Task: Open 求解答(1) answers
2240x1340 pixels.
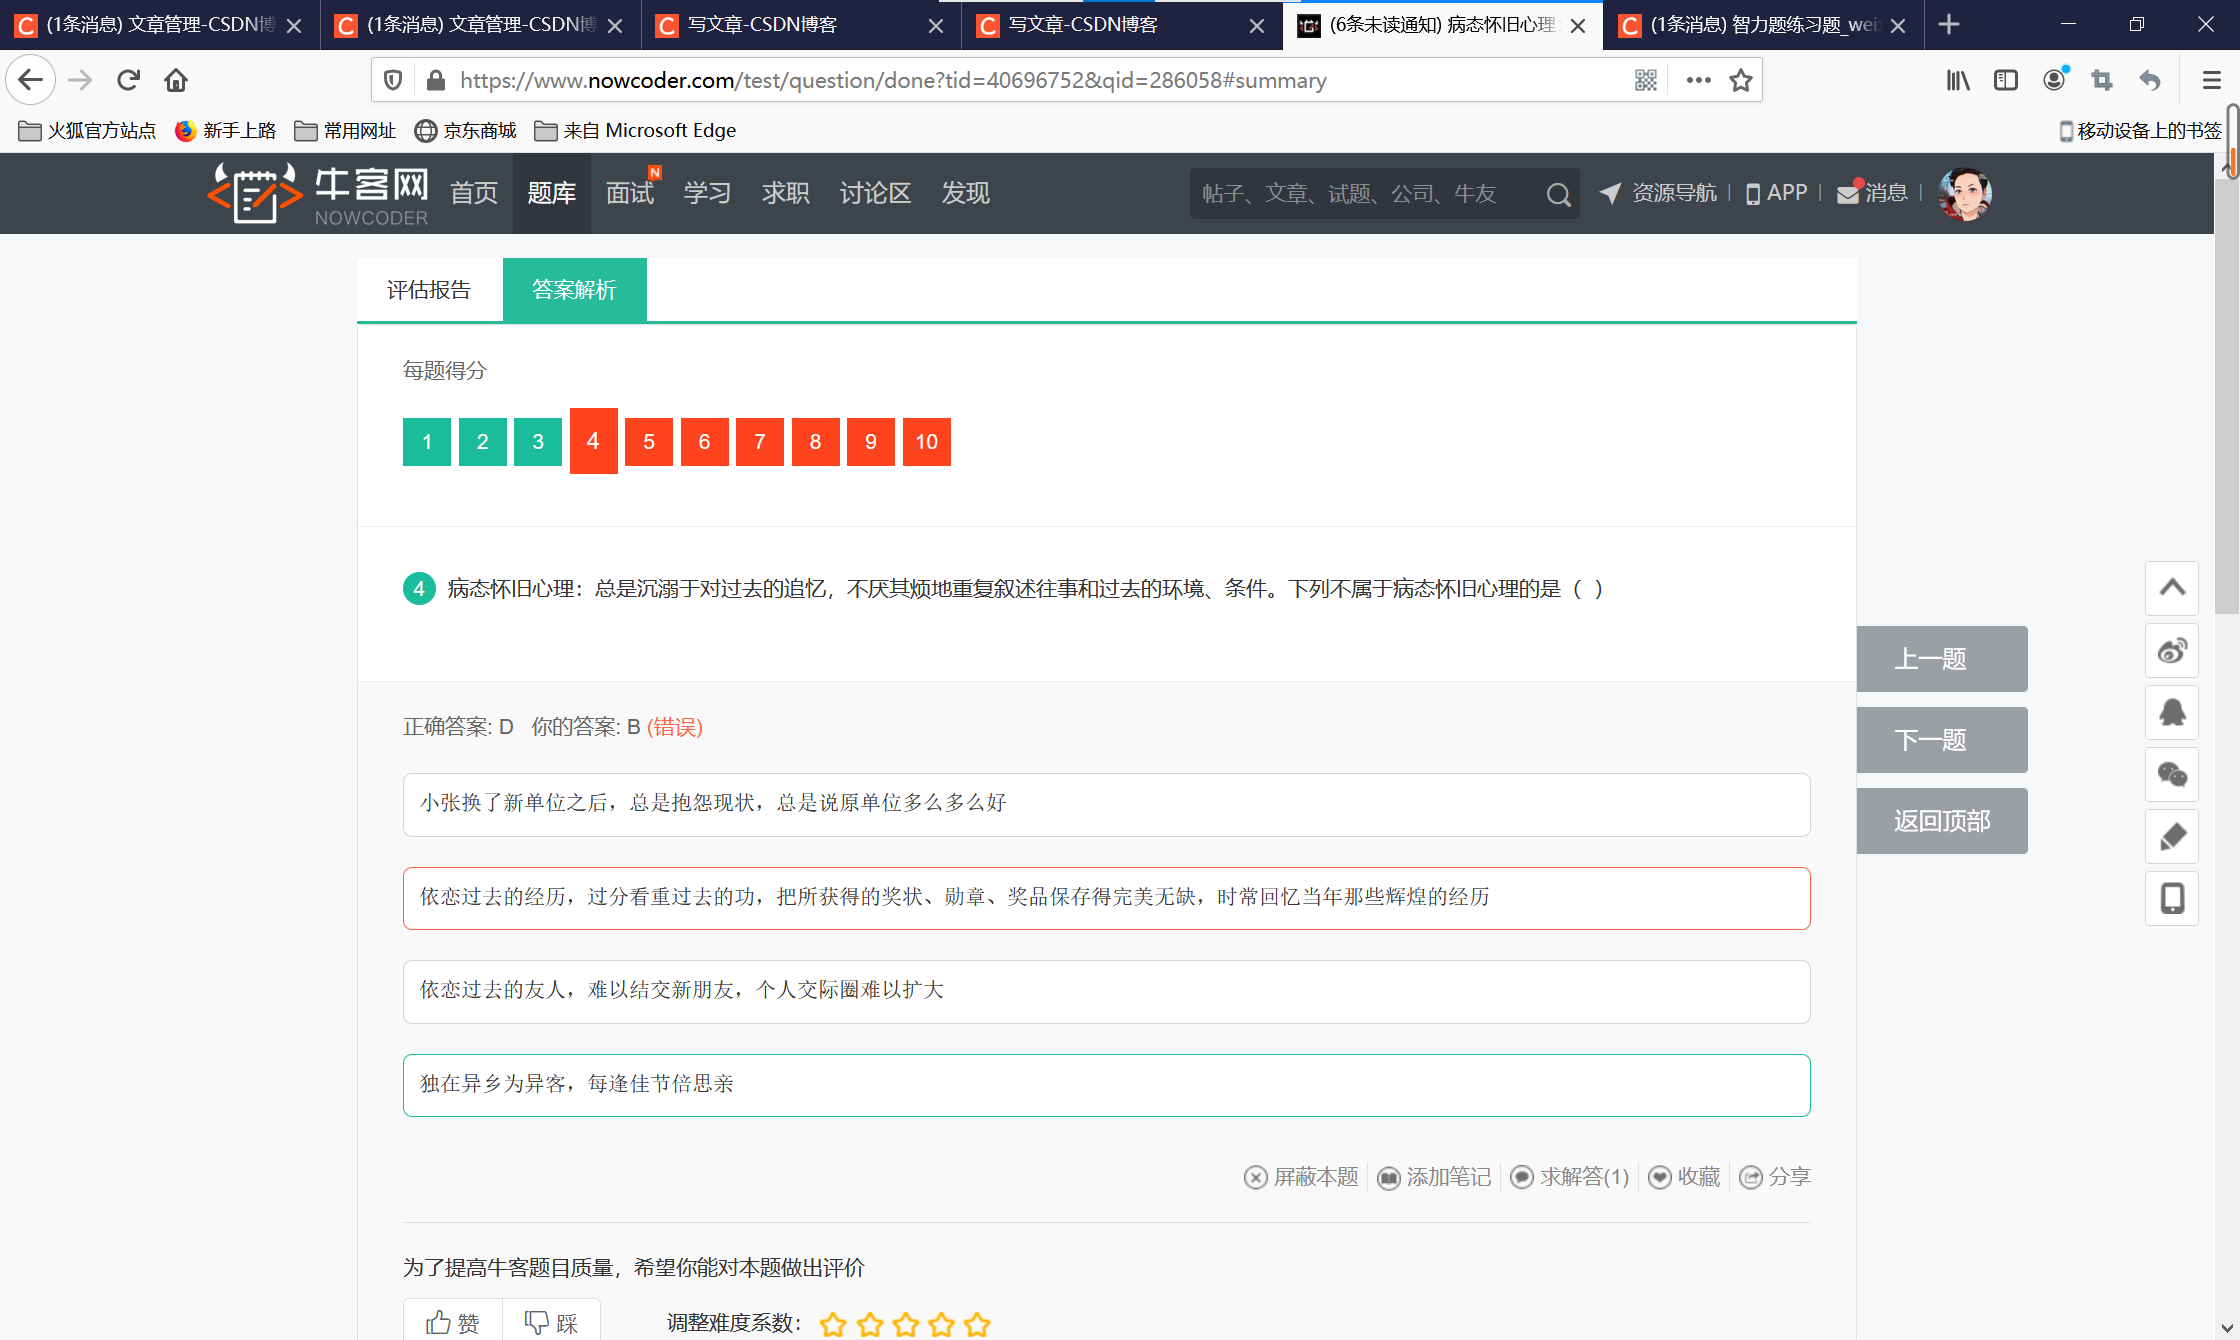Action: point(1570,1177)
